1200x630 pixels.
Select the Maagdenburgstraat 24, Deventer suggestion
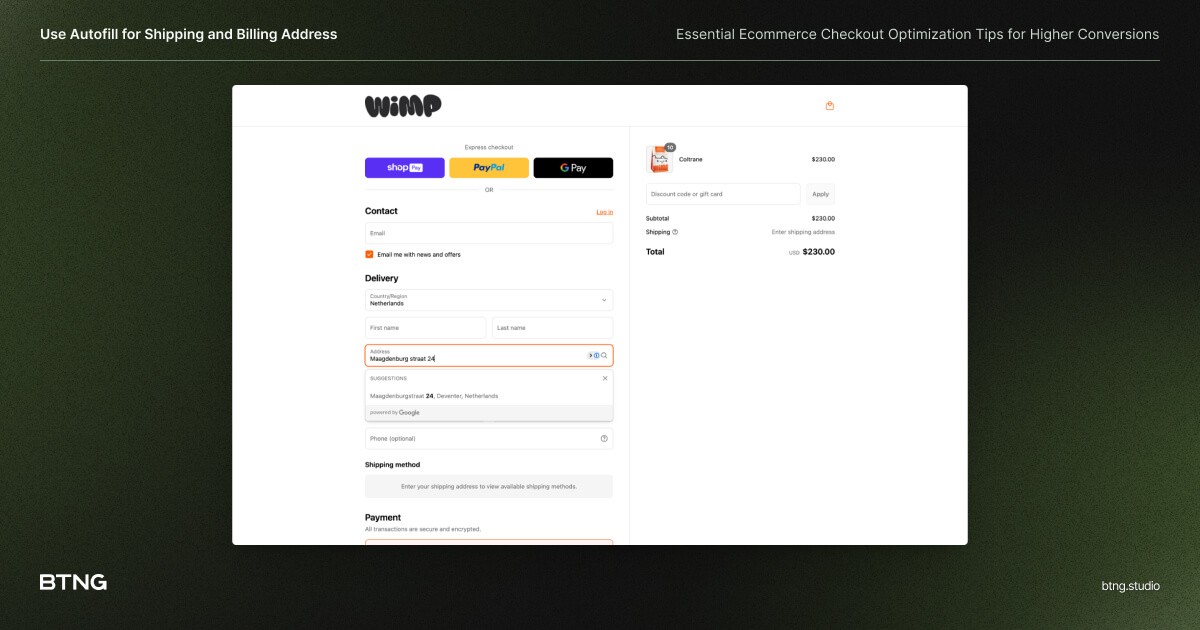pyautogui.click(x=489, y=396)
